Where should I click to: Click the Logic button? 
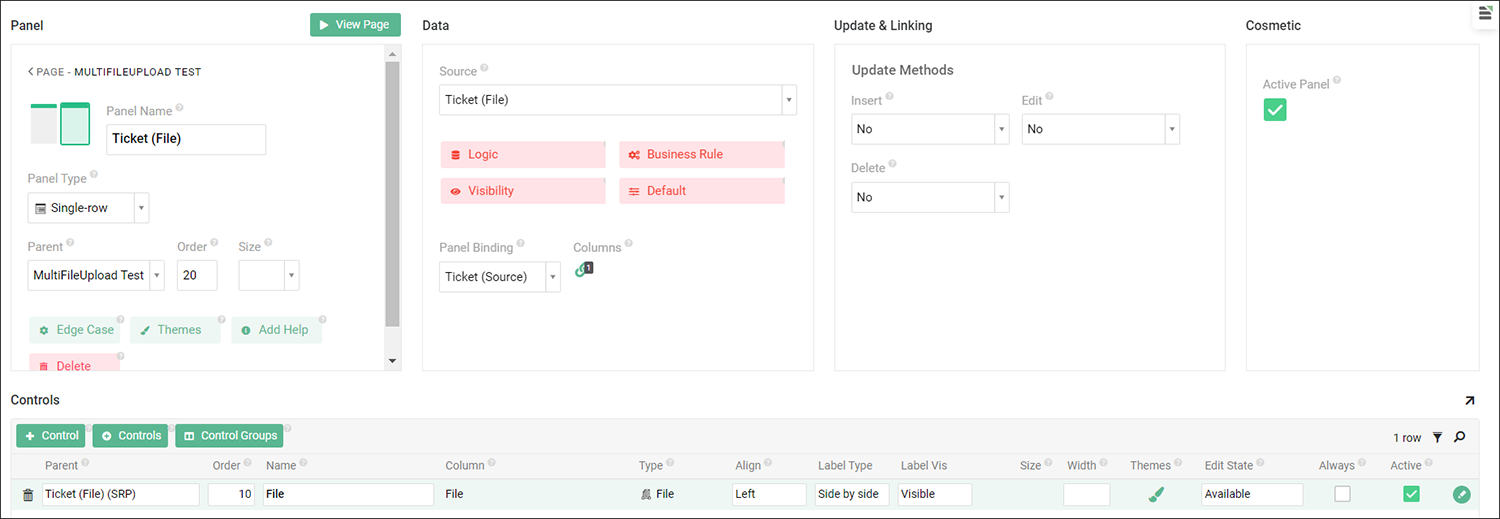click(523, 155)
